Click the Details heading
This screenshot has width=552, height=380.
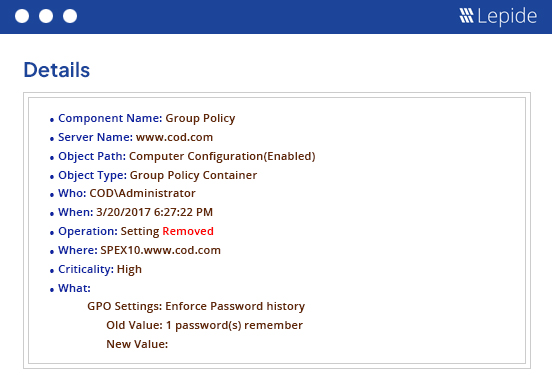pos(57,70)
